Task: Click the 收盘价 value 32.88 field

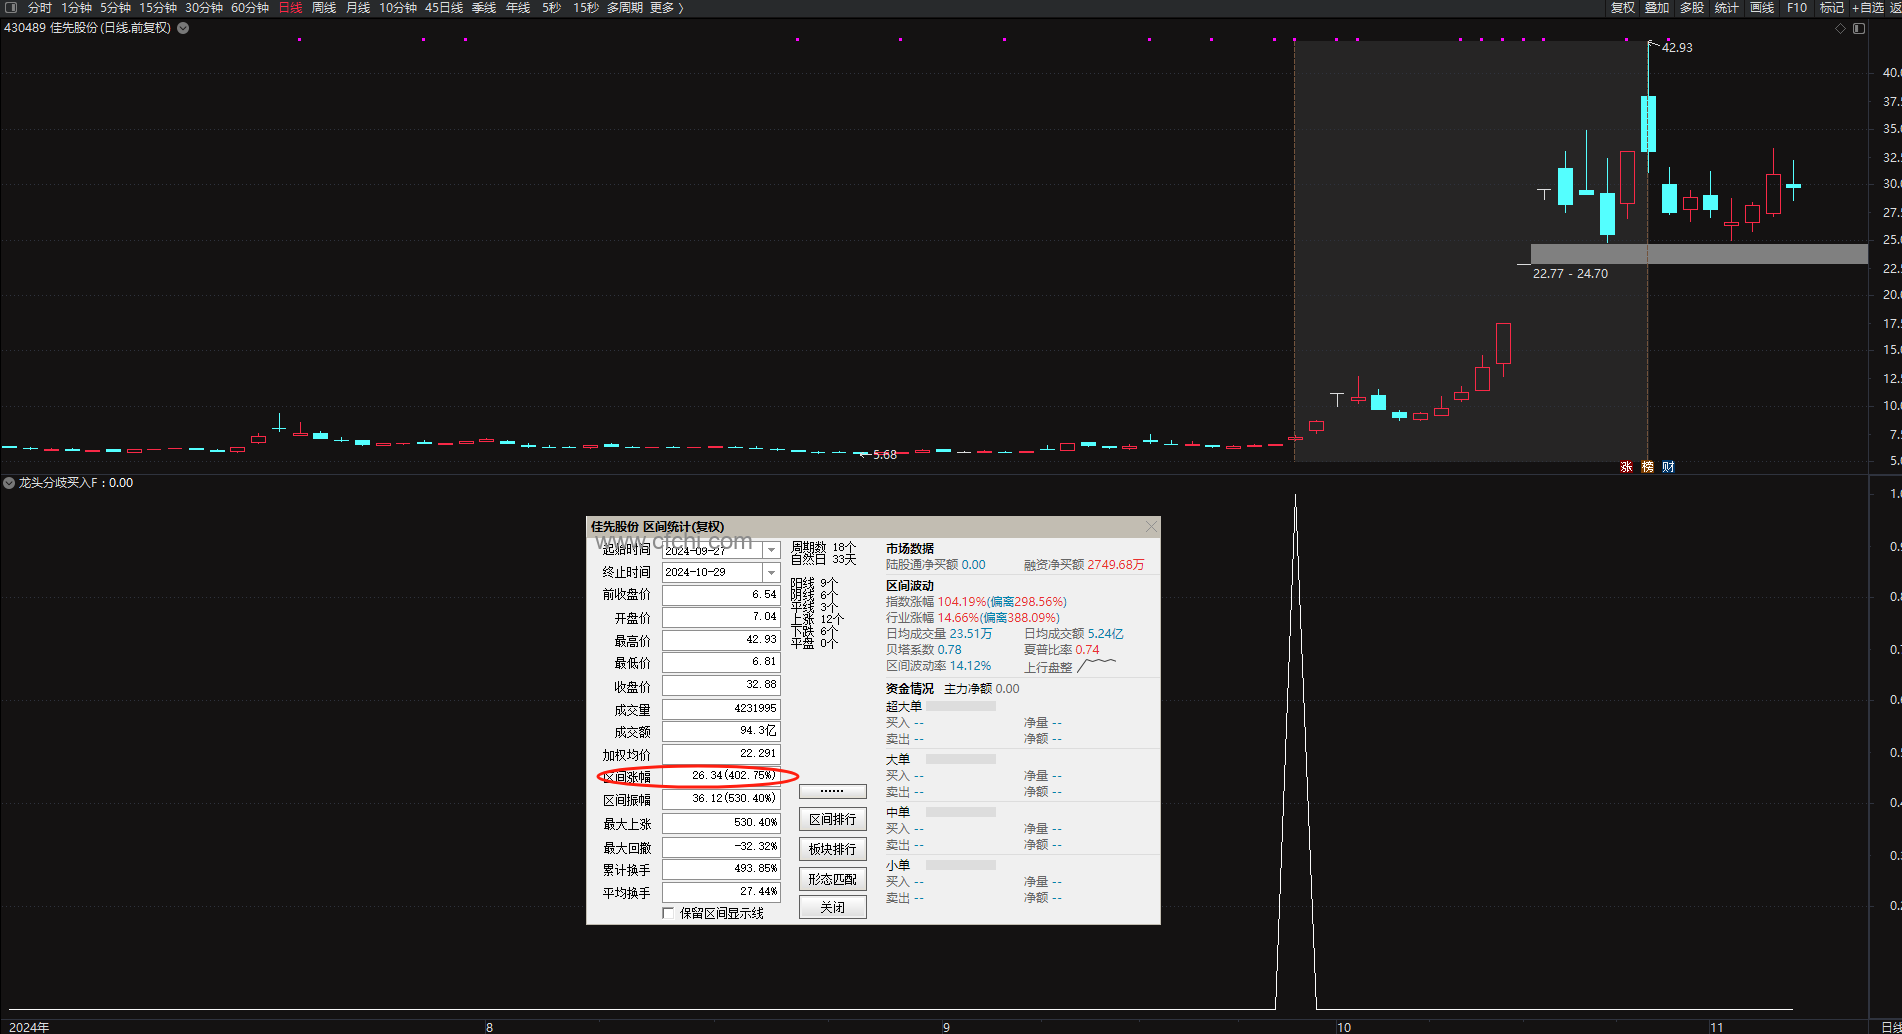Action: point(721,685)
